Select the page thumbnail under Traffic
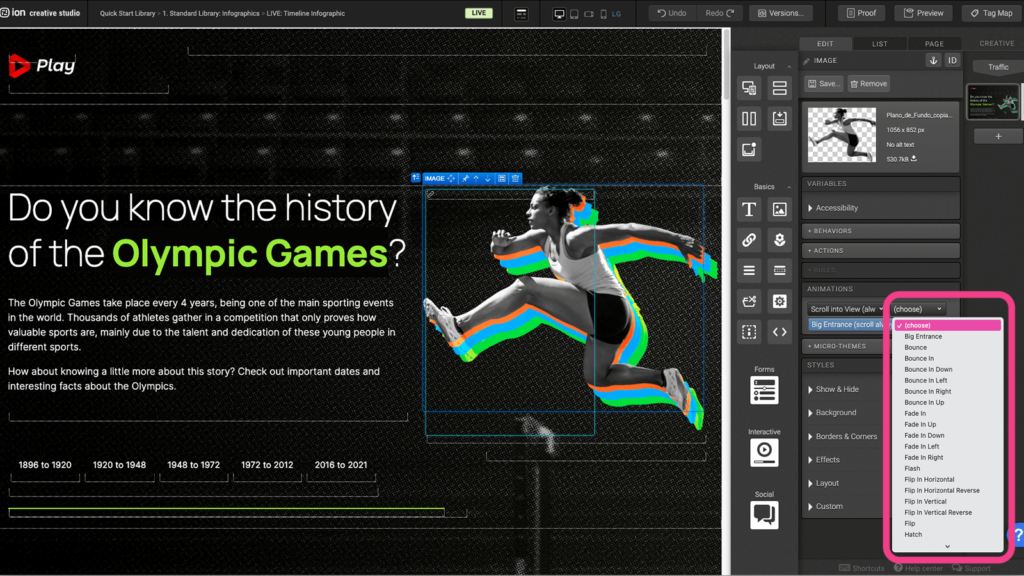 click(993, 102)
